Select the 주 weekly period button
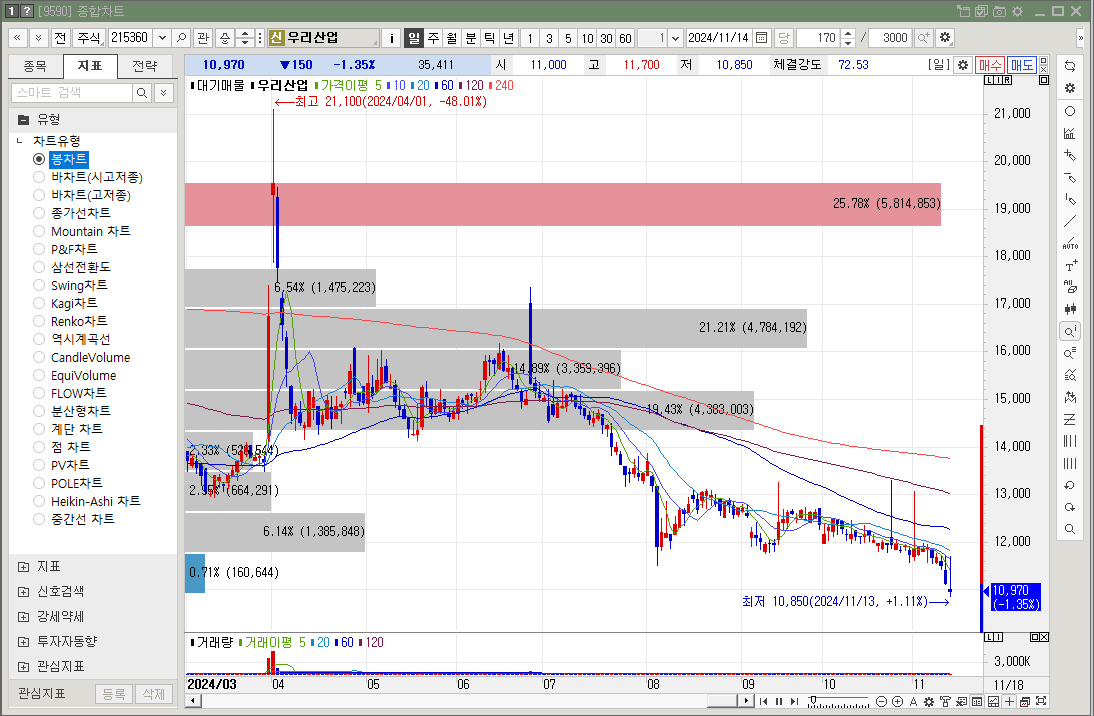1094x716 pixels. coord(433,38)
